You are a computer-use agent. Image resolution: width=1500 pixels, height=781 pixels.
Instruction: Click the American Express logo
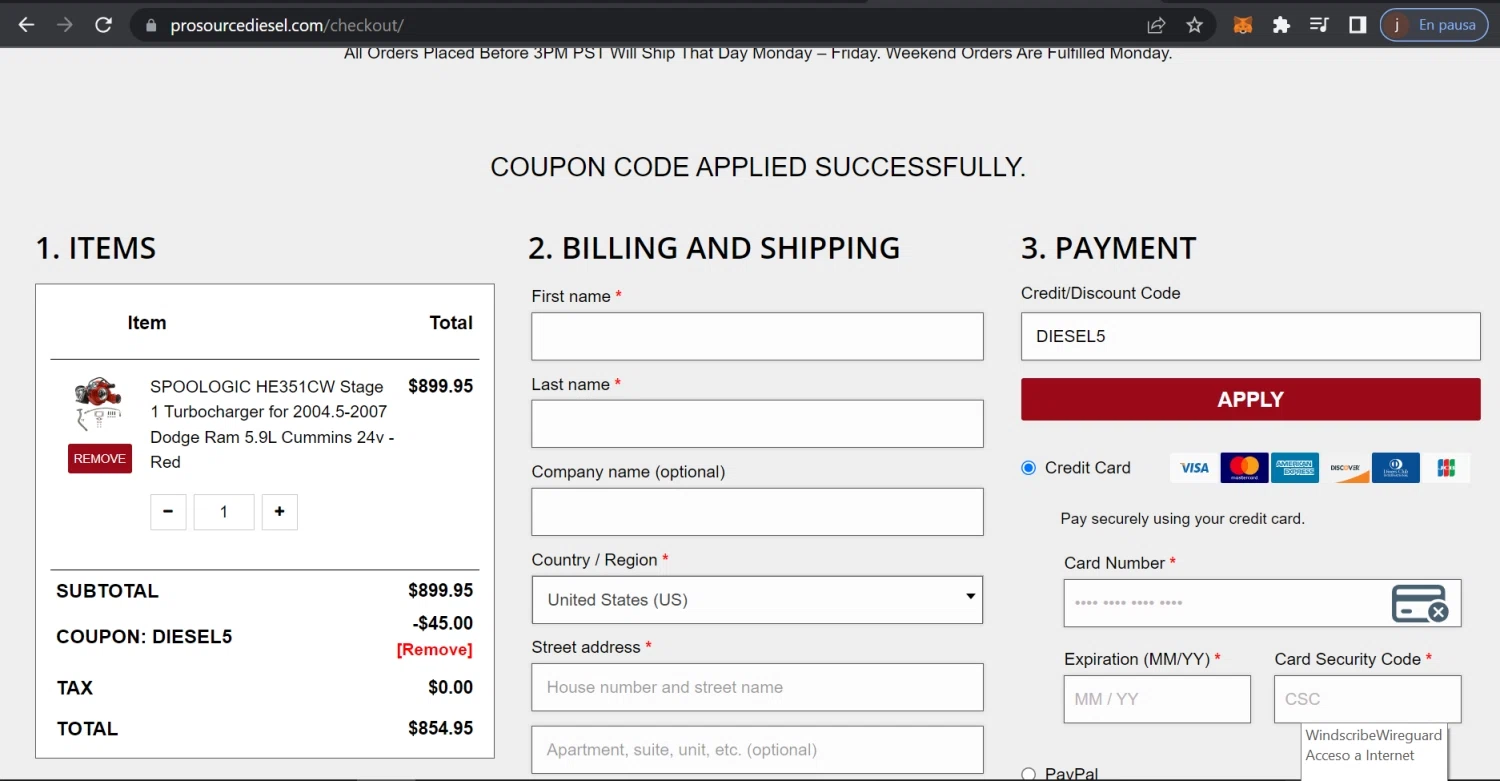(1295, 468)
